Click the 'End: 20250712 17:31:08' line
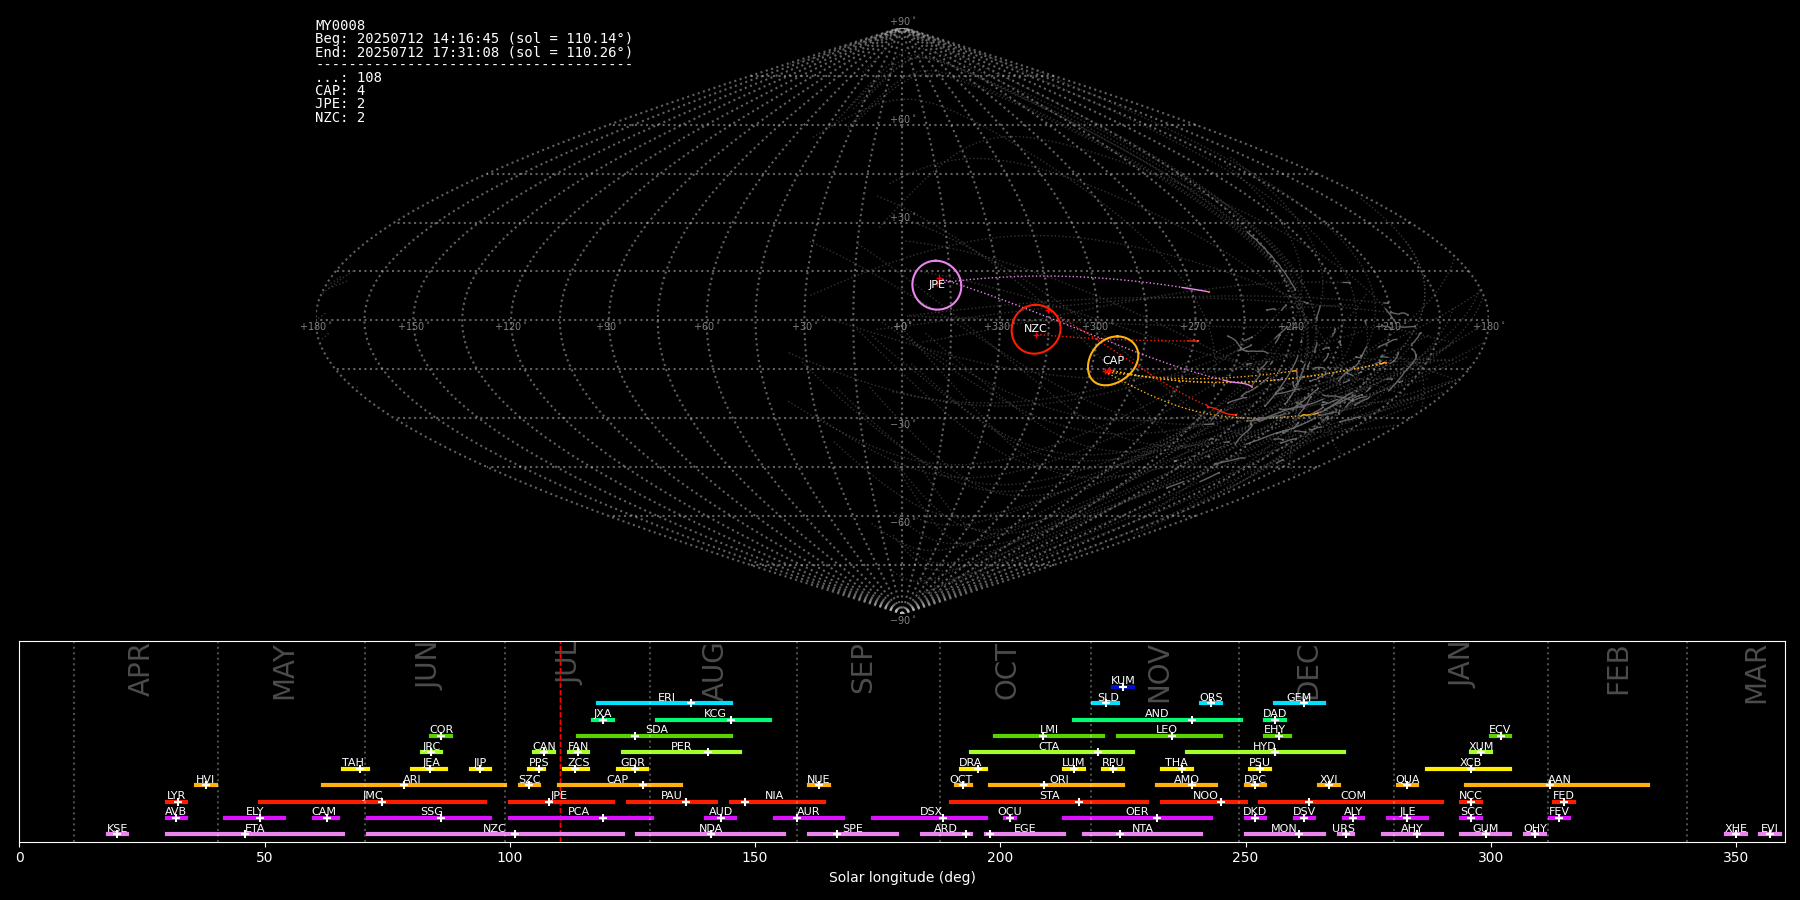Image resolution: width=1800 pixels, height=900 pixels. tap(474, 52)
